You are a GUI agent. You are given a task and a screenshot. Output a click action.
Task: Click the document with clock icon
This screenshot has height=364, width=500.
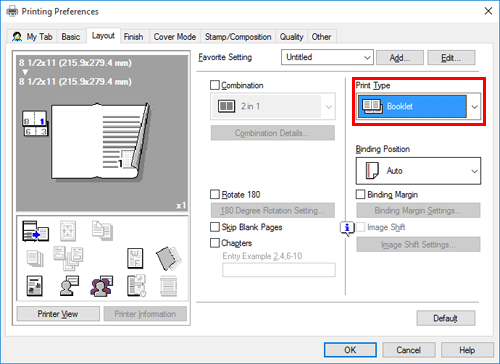tap(136, 286)
